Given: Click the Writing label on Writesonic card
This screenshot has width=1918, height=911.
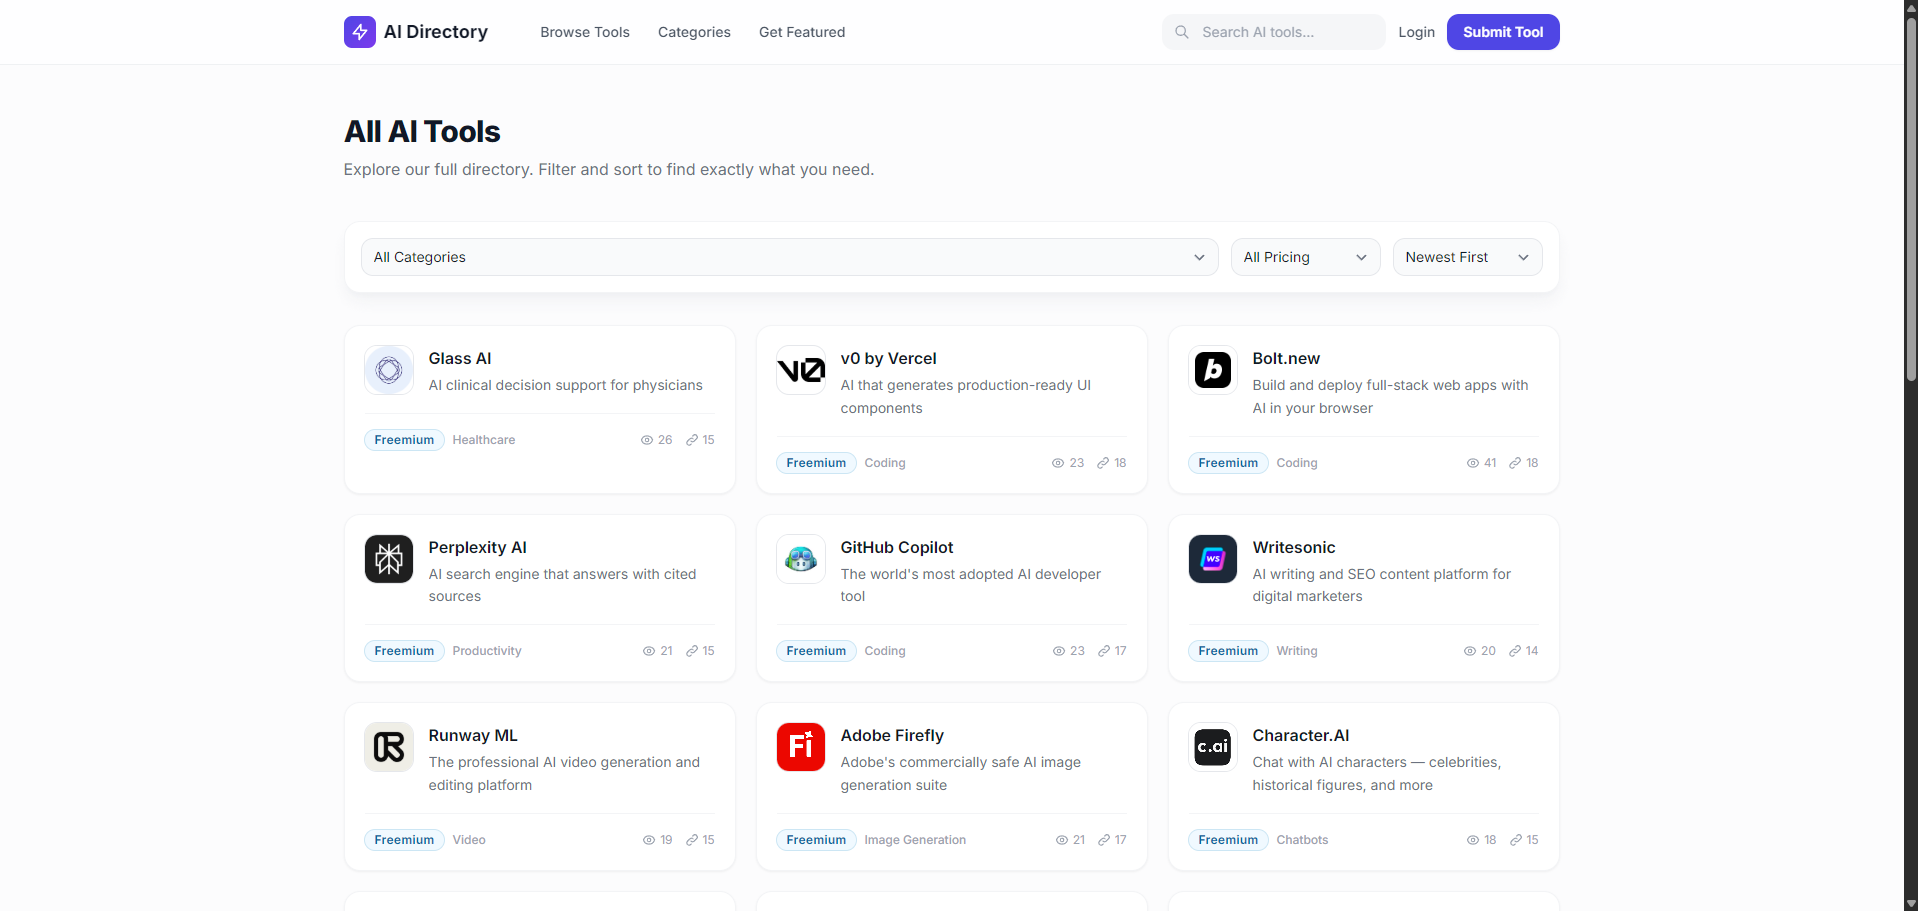Looking at the screenshot, I should [x=1297, y=651].
